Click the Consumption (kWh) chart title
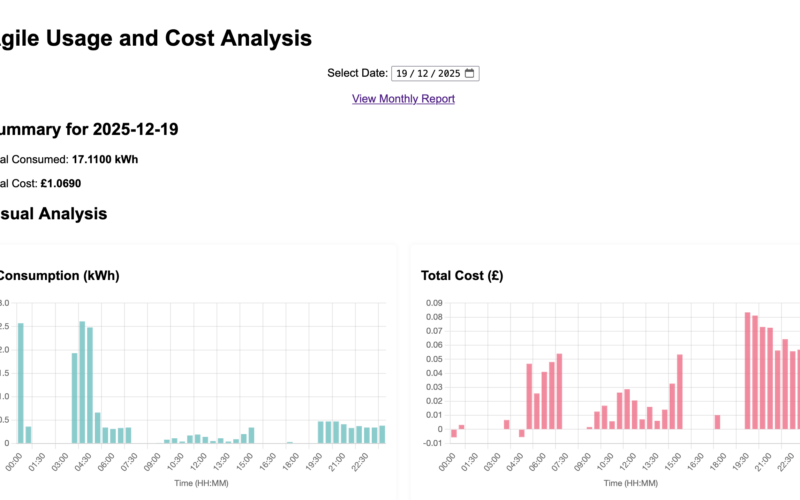The width and height of the screenshot is (800, 500). (58, 275)
